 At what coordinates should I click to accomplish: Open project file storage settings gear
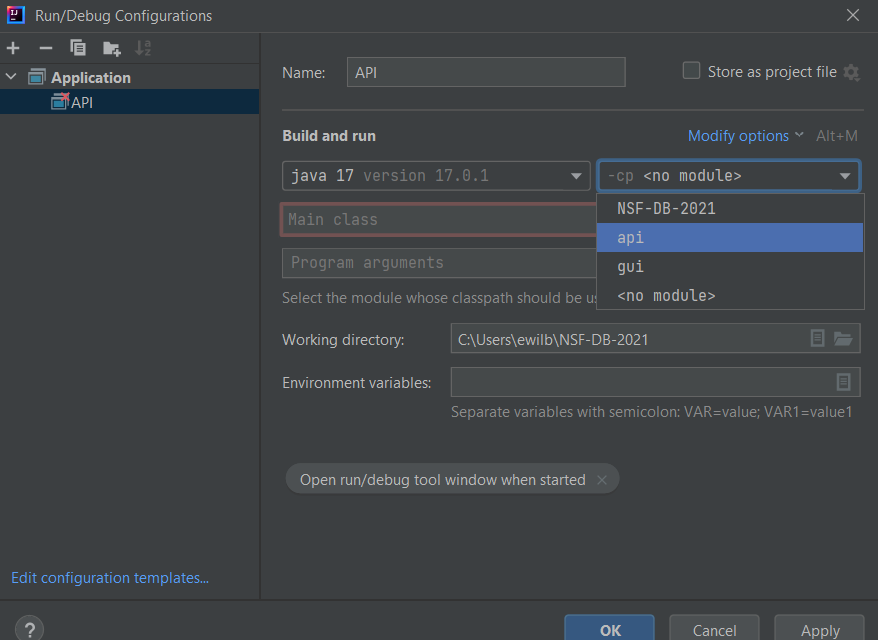pos(851,72)
